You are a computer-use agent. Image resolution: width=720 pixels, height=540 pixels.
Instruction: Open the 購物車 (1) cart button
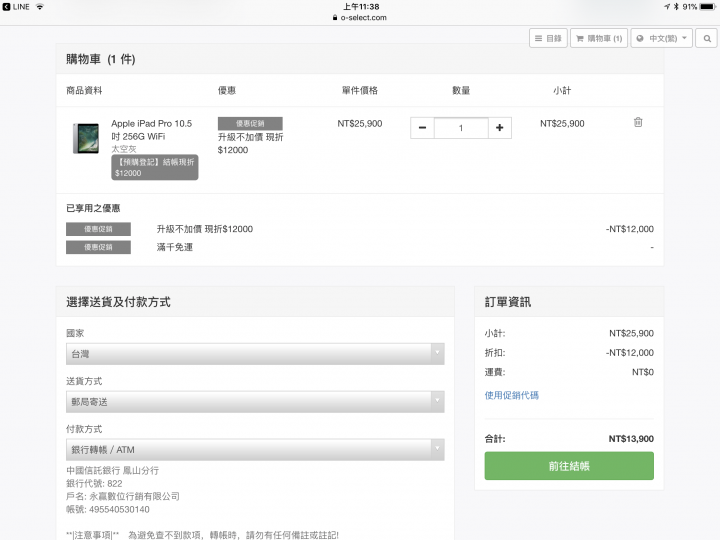pos(599,39)
